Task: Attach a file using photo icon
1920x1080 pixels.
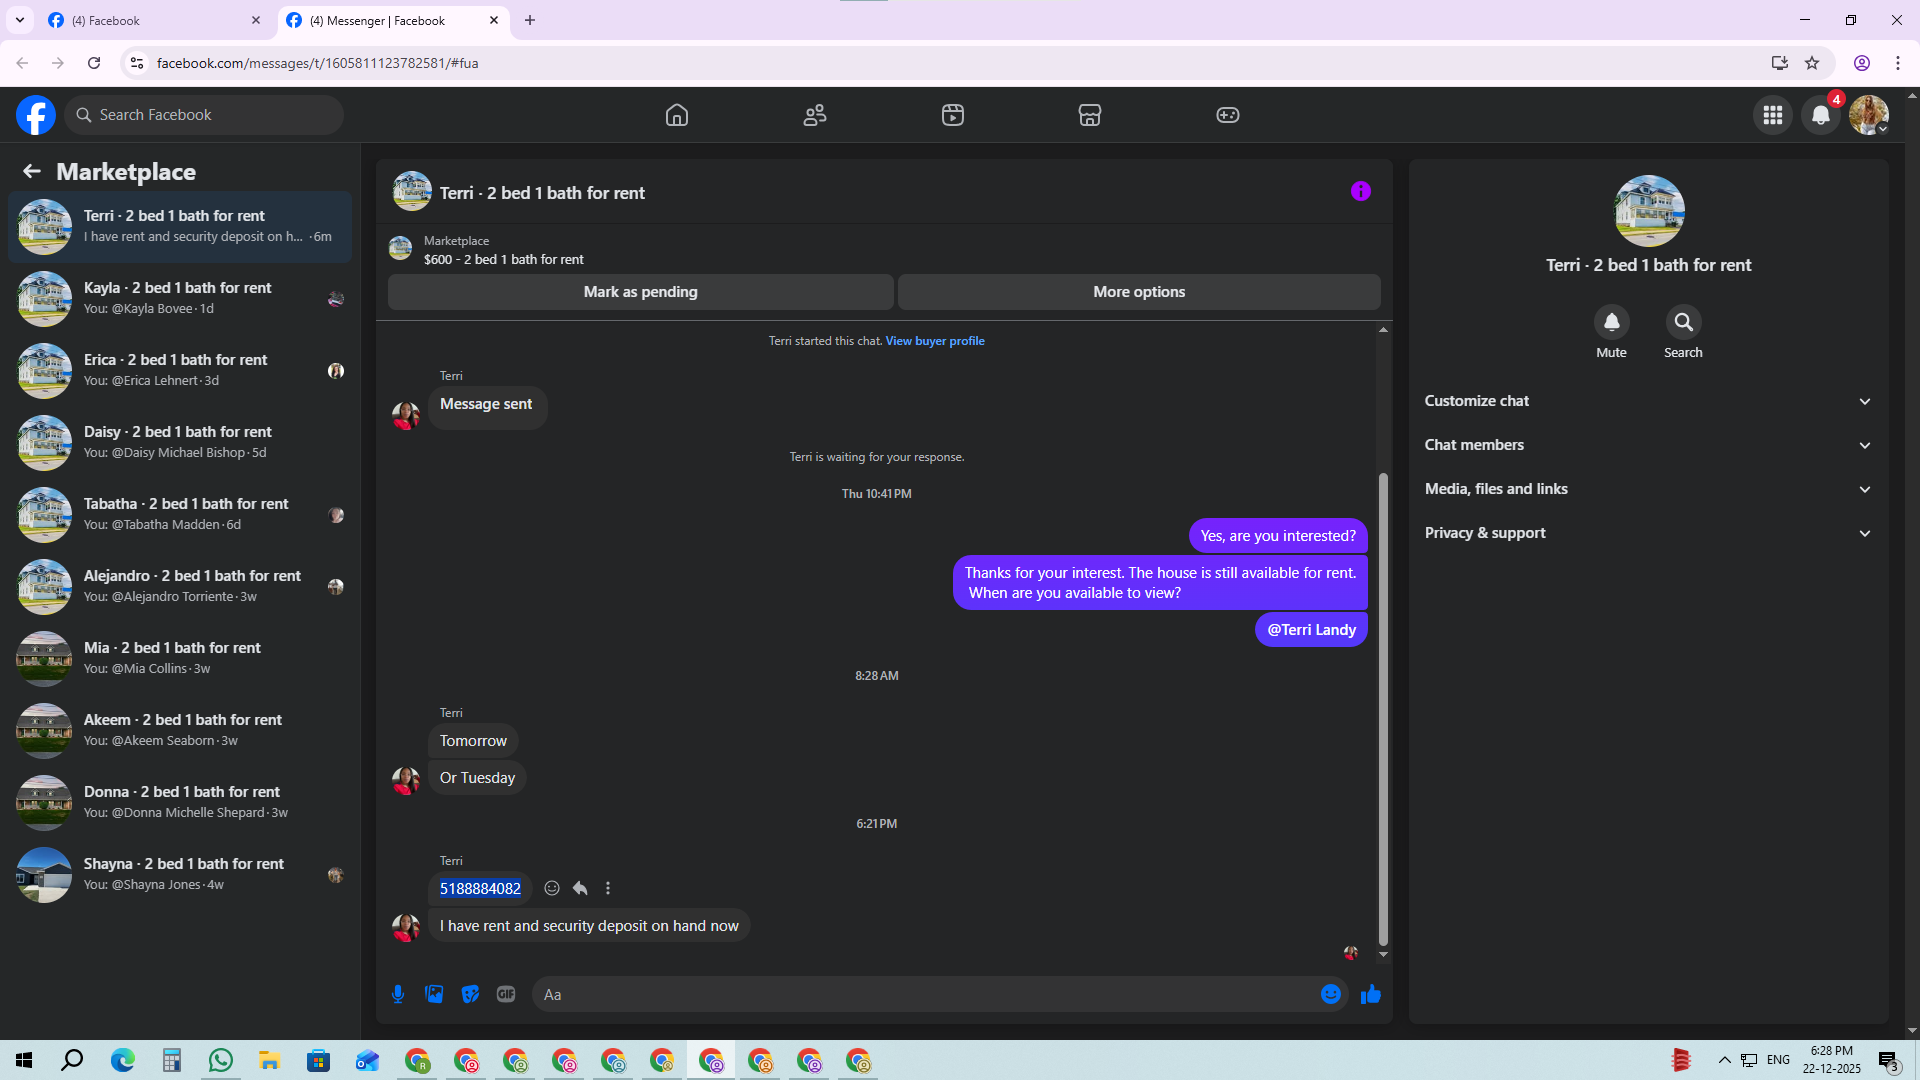Action: [434, 994]
